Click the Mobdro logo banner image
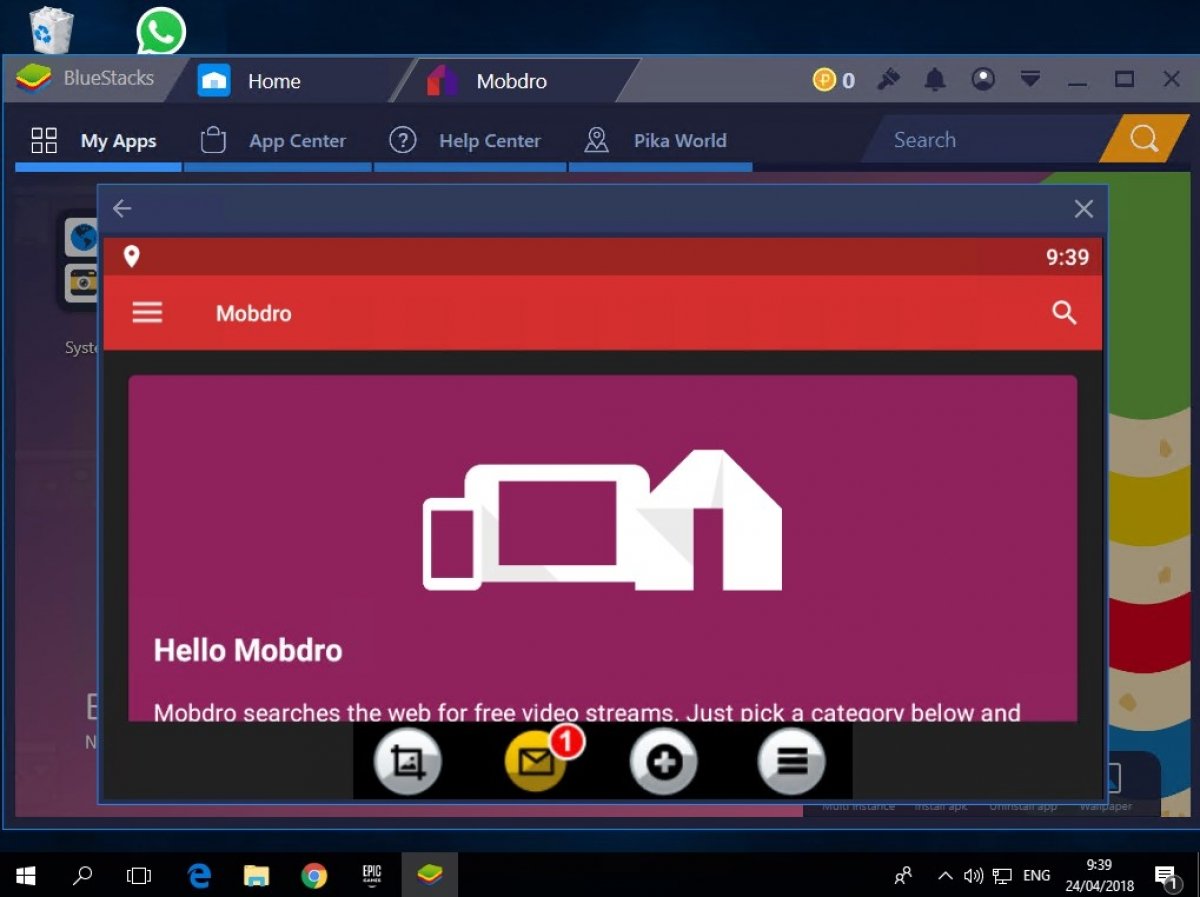This screenshot has height=897, width=1200. 602,520
